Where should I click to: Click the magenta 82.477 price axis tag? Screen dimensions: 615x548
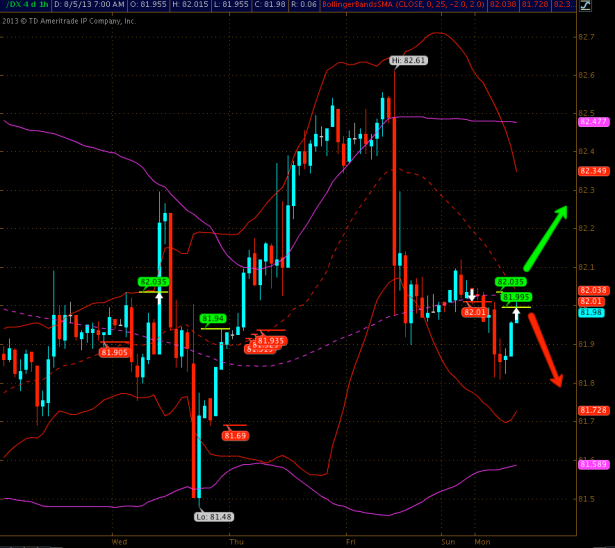(x=593, y=122)
